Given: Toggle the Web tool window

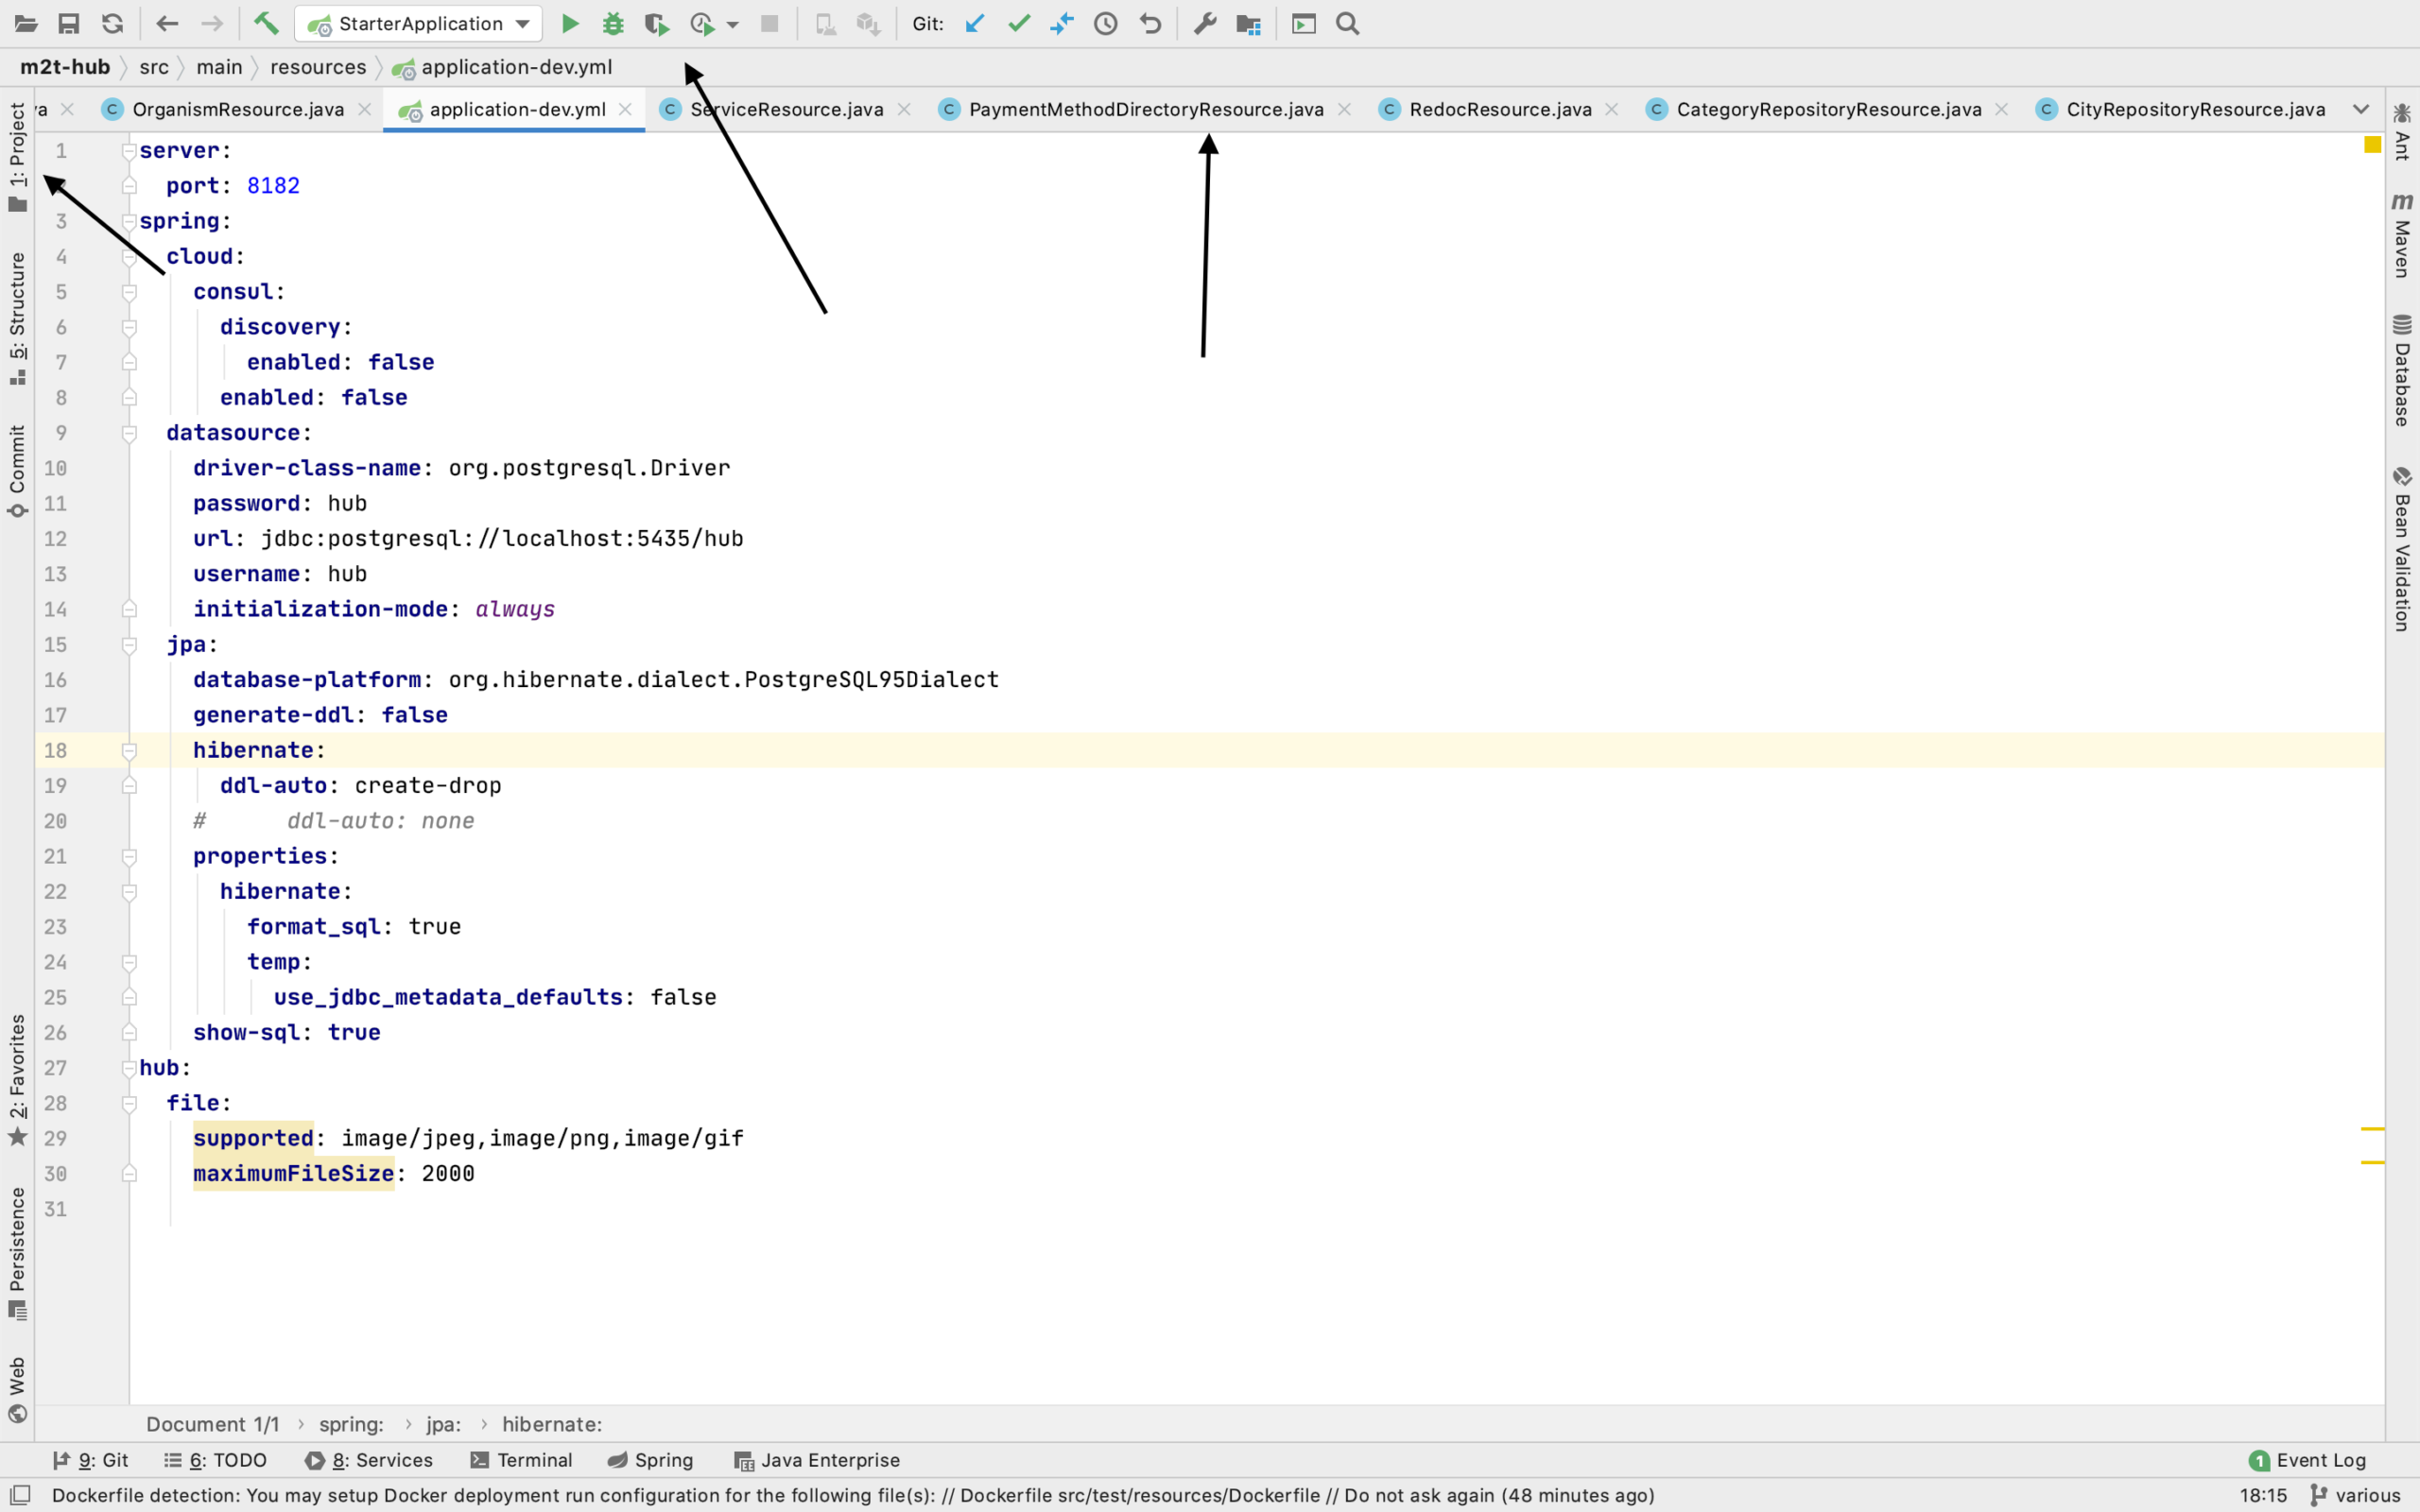Looking at the screenshot, I should 17,1390.
